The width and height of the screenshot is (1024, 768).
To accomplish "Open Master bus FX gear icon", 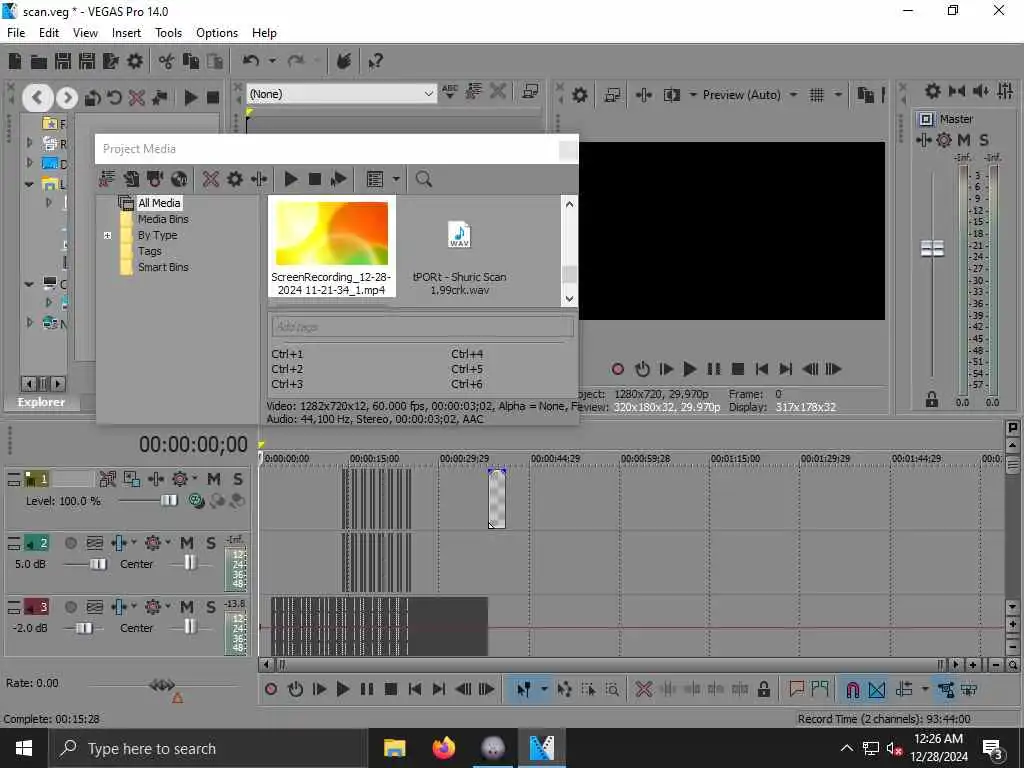I will pyautogui.click(x=944, y=140).
